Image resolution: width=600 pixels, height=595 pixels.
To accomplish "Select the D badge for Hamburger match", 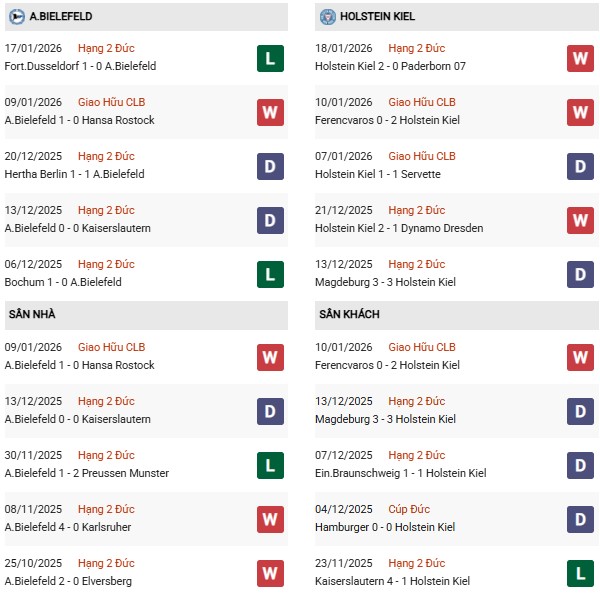I will pyautogui.click(x=580, y=519).
